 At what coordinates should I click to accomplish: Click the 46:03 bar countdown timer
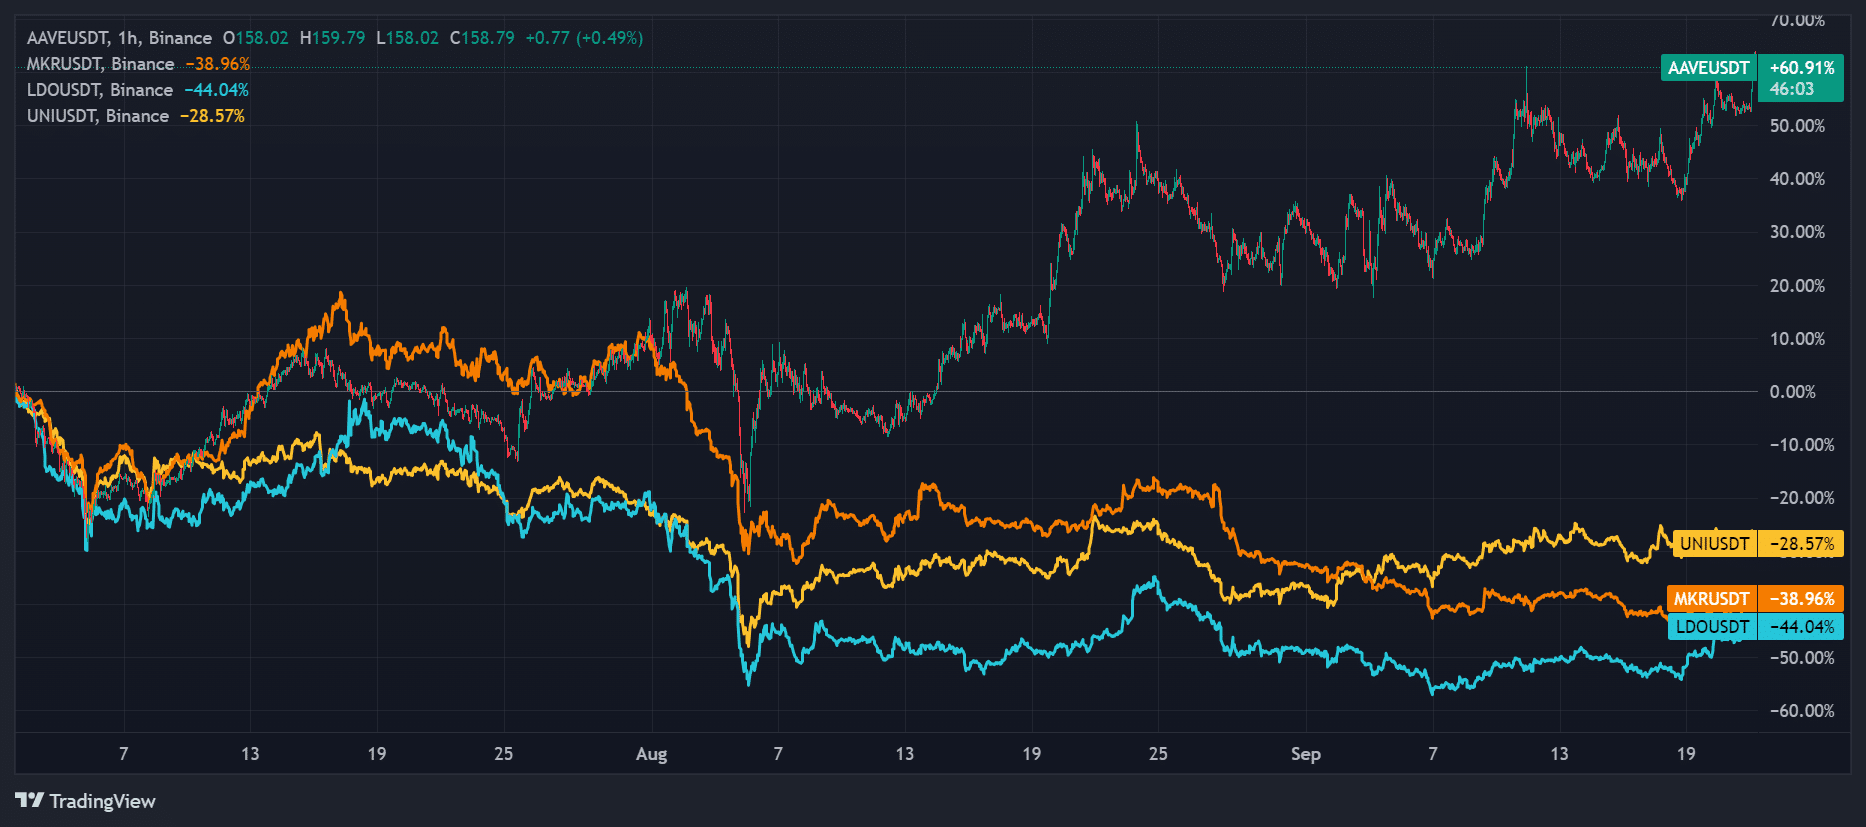(1791, 89)
